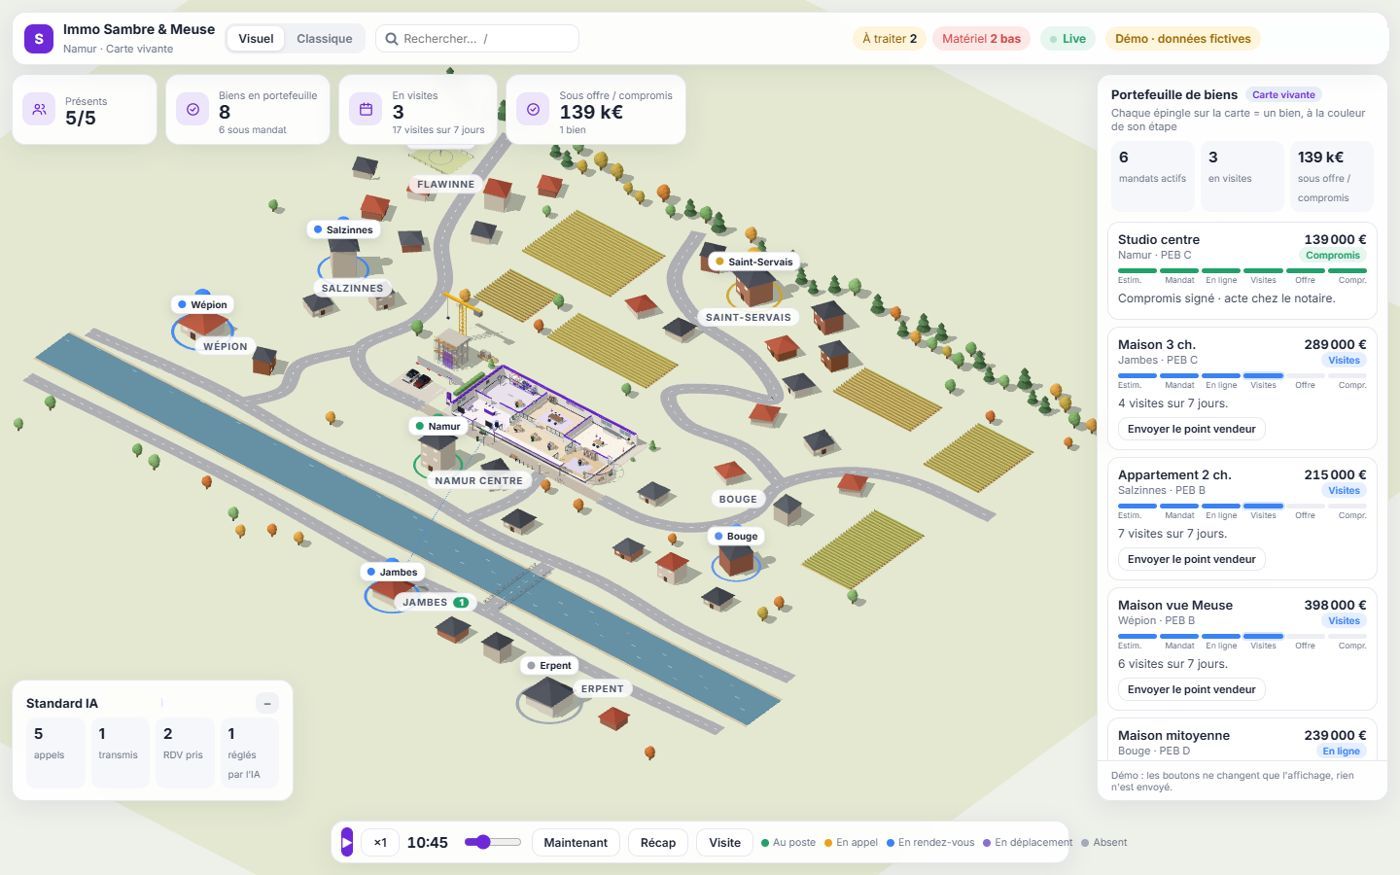1400x875 pixels.
Task: Switch to the Visuel view
Action: tap(256, 39)
